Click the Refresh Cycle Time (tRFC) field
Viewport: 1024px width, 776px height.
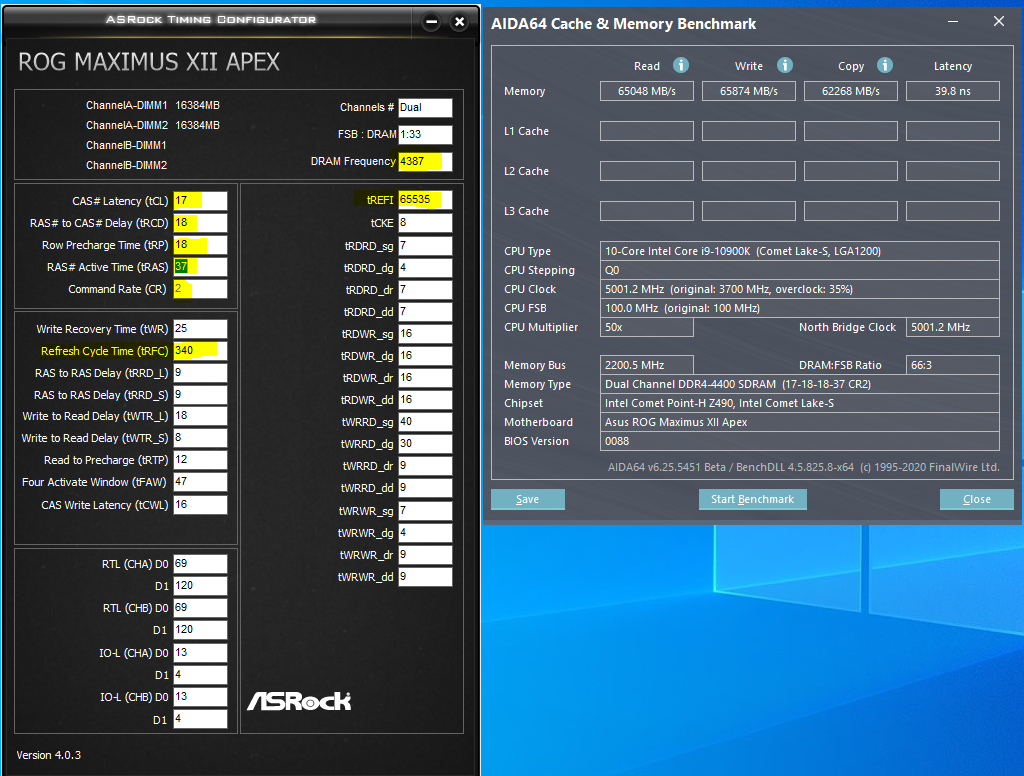pyautogui.click(x=200, y=351)
